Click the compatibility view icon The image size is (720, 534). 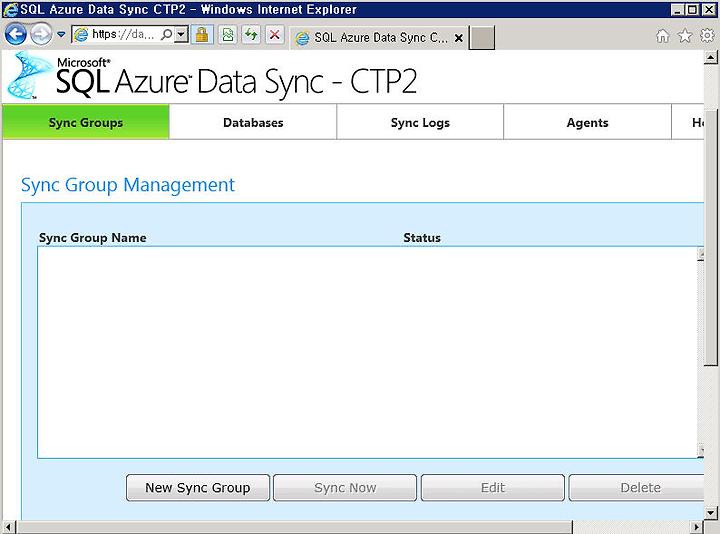click(228, 35)
